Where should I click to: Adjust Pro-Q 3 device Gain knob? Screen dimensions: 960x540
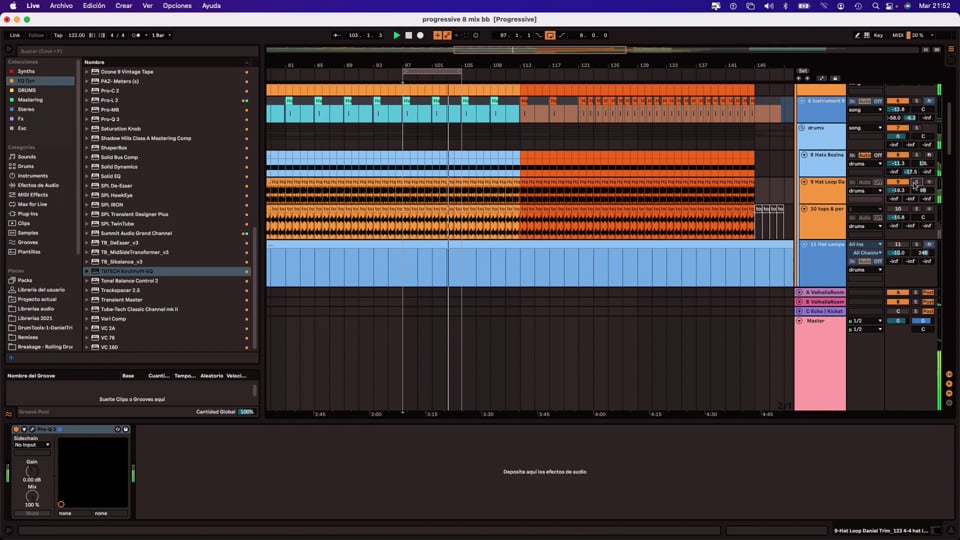click(32, 471)
